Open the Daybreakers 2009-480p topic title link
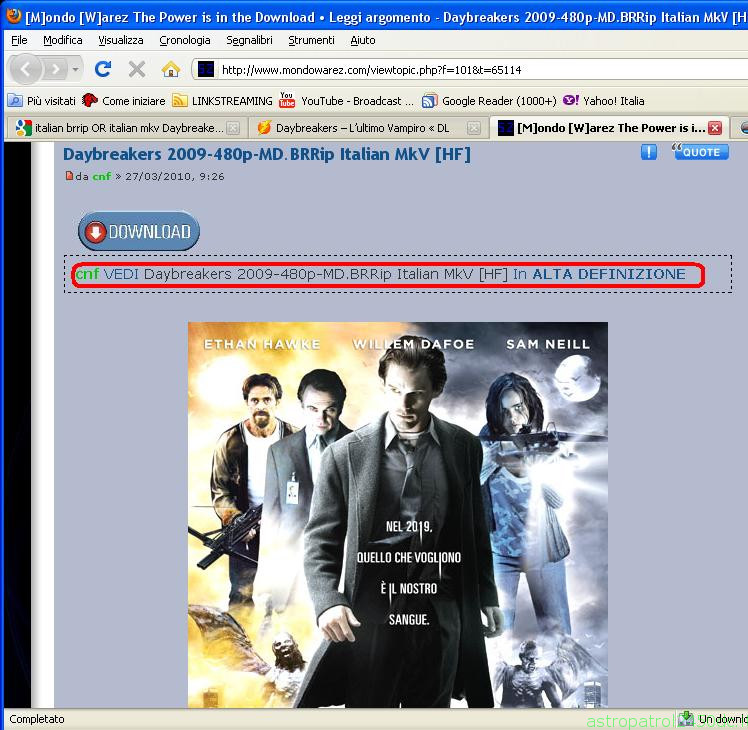The width and height of the screenshot is (748, 730). point(267,154)
